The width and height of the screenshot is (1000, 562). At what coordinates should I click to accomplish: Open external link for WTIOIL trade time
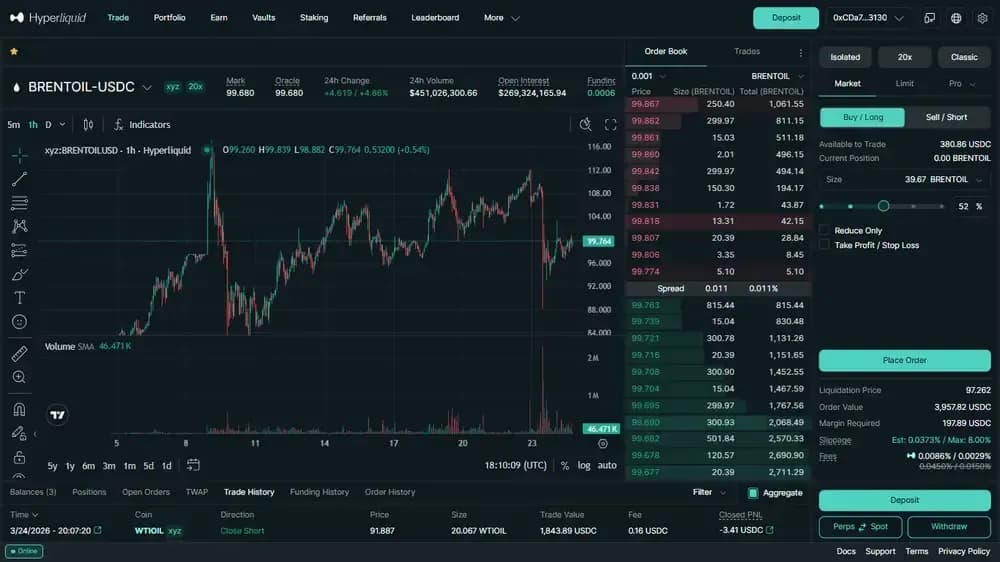98,530
